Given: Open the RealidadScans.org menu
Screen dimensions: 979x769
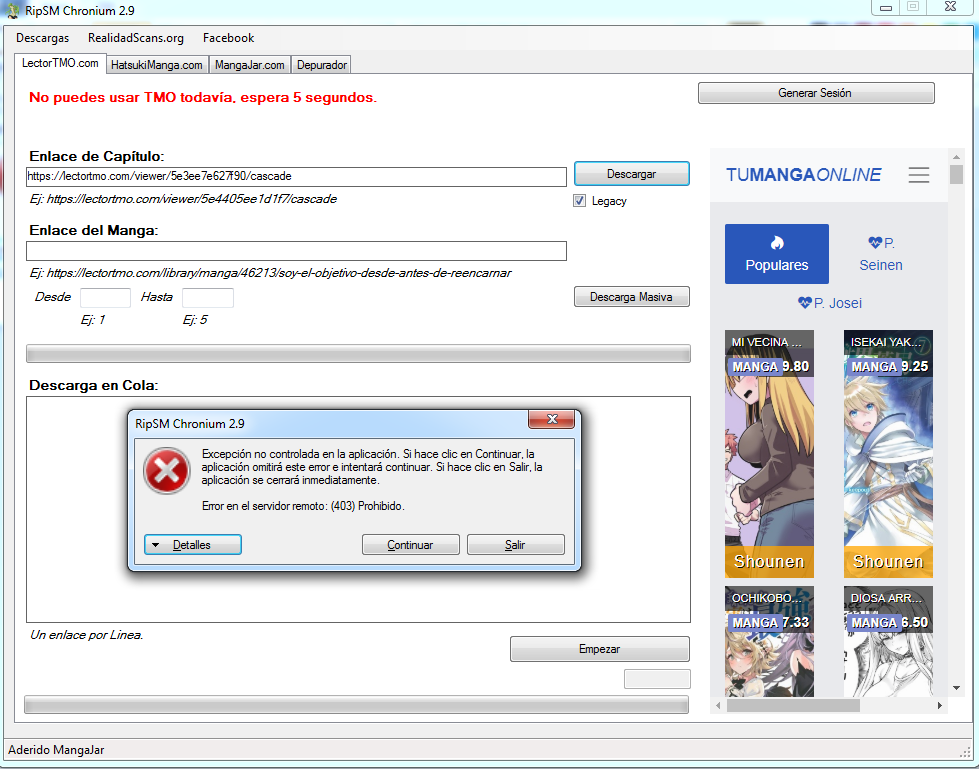Looking at the screenshot, I should (136, 38).
